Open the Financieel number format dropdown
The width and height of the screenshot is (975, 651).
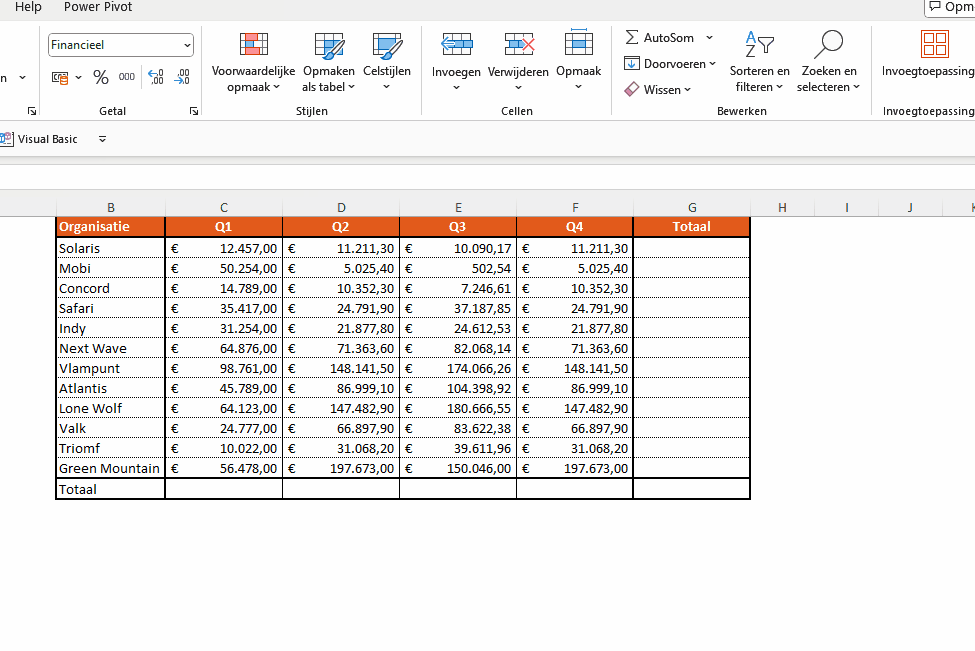pos(186,44)
